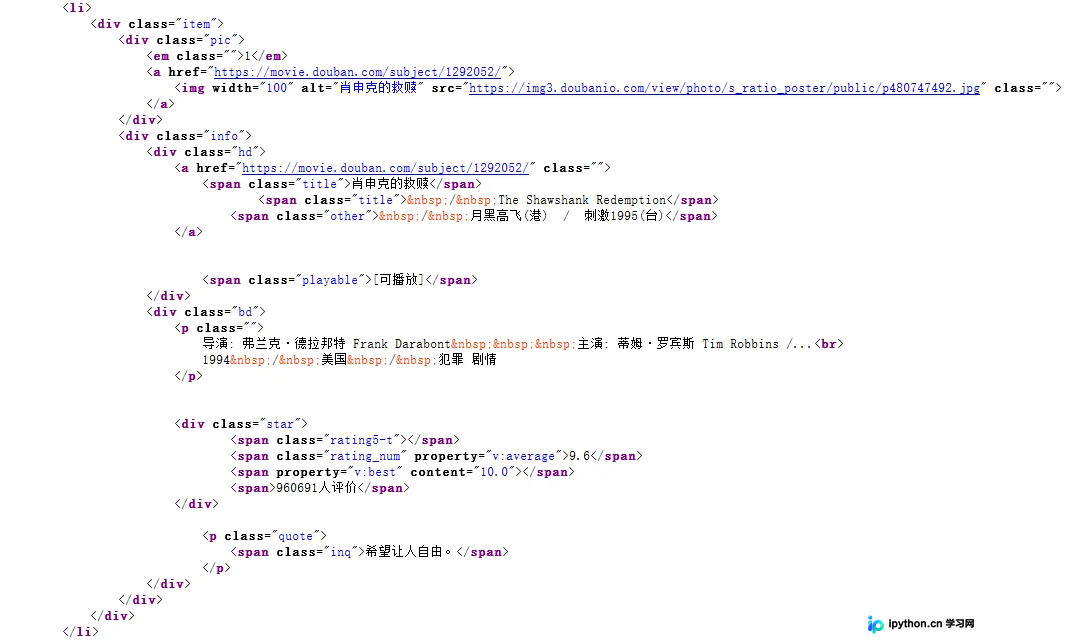
Task: Click the text The Shawshank Redemption
Action: point(582,200)
